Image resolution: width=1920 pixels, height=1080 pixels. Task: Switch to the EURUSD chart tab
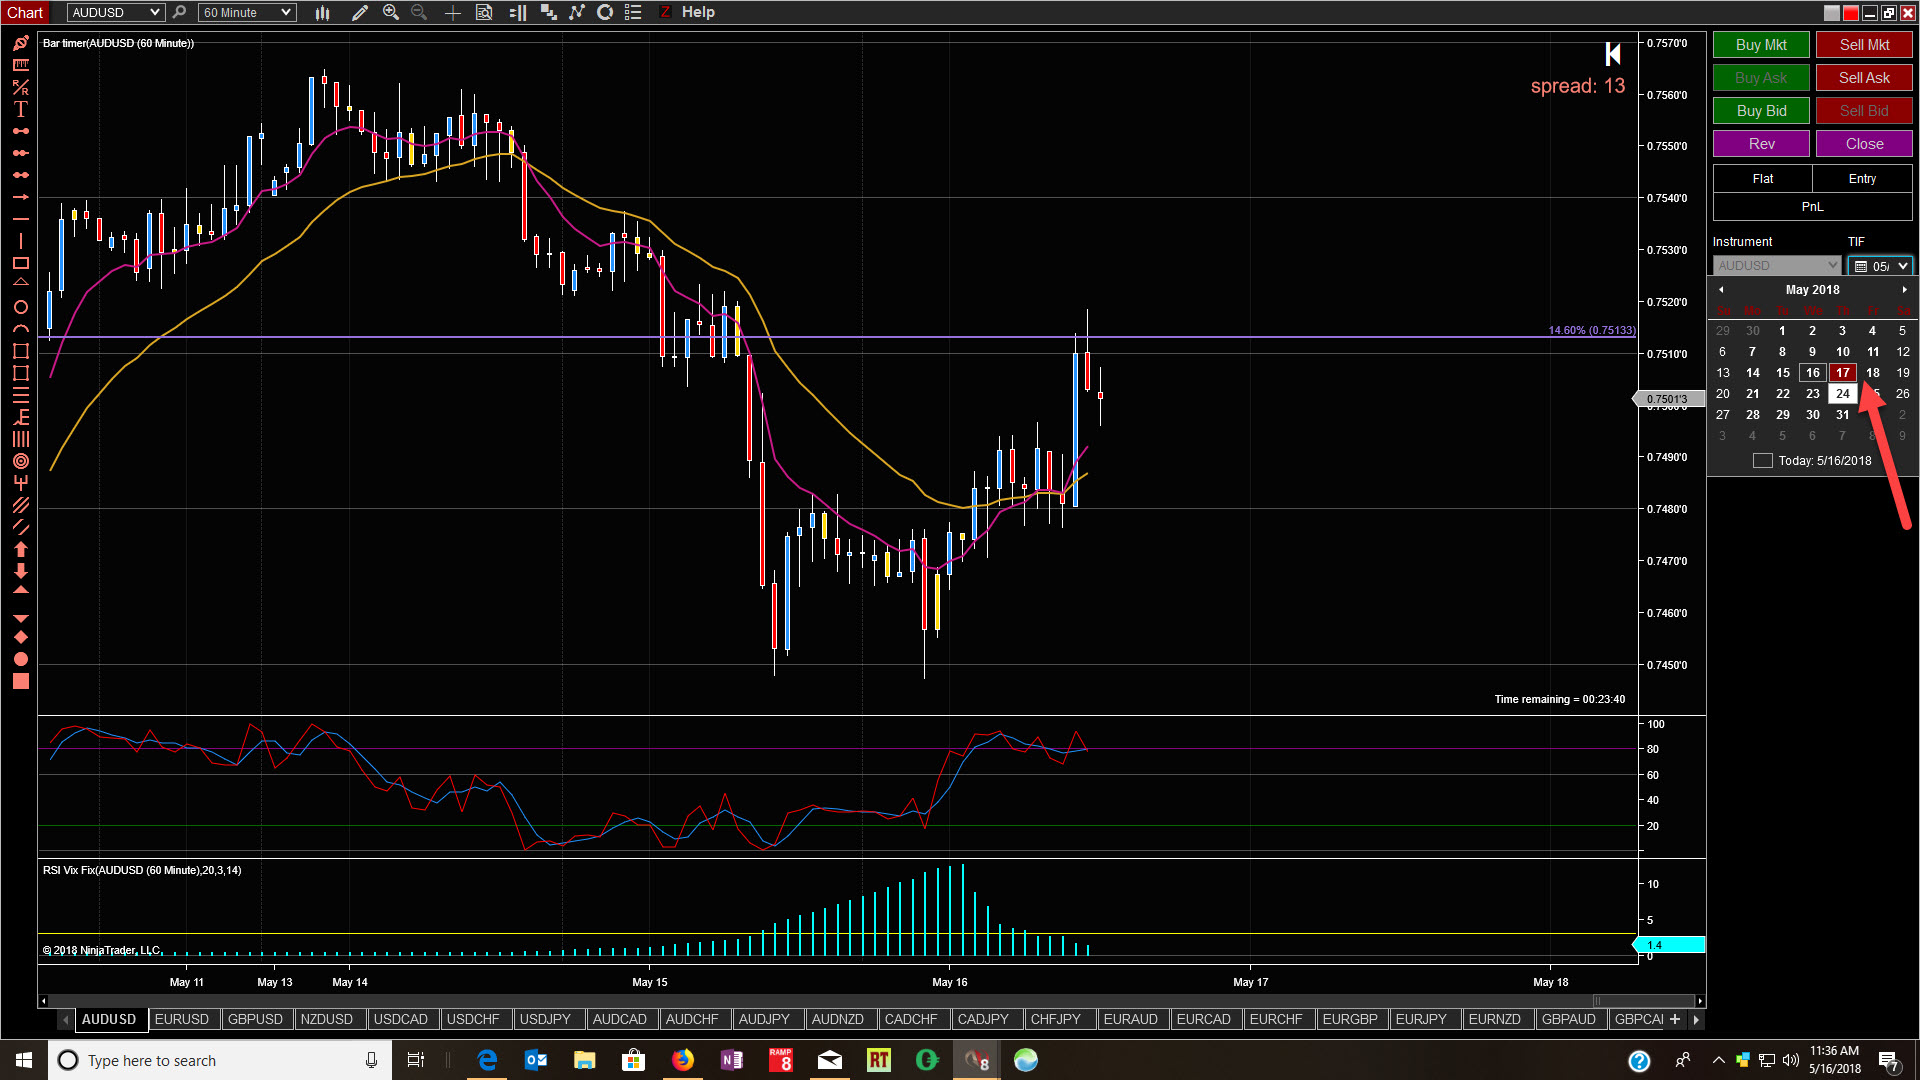click(x=182, y=1019)
